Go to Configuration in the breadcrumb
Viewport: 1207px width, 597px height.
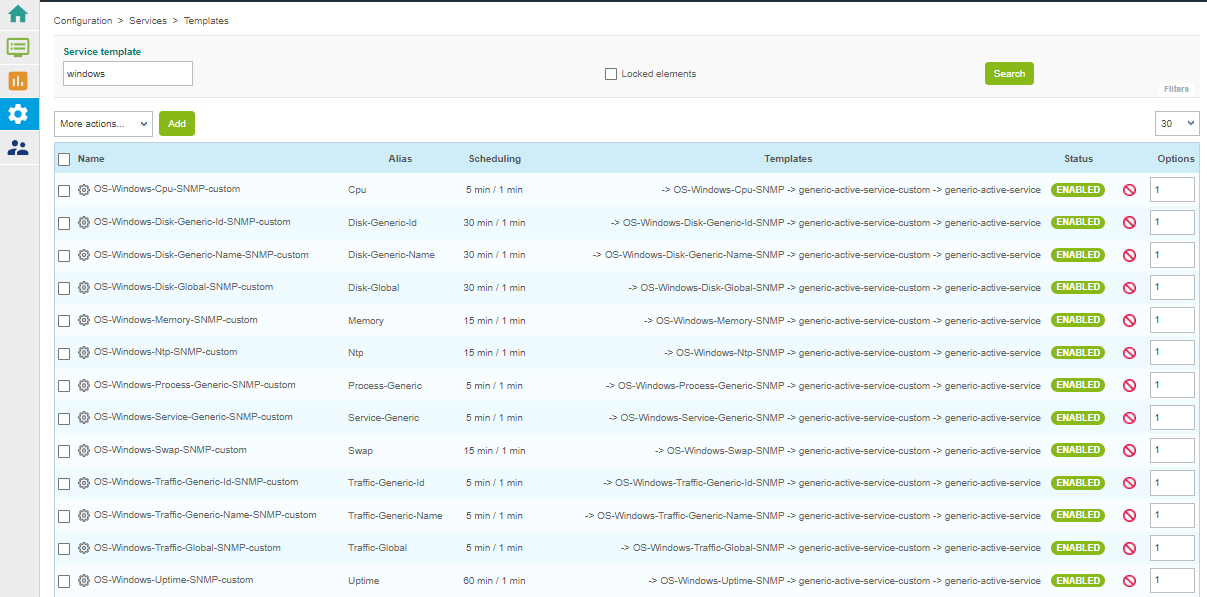click(83, 21)
